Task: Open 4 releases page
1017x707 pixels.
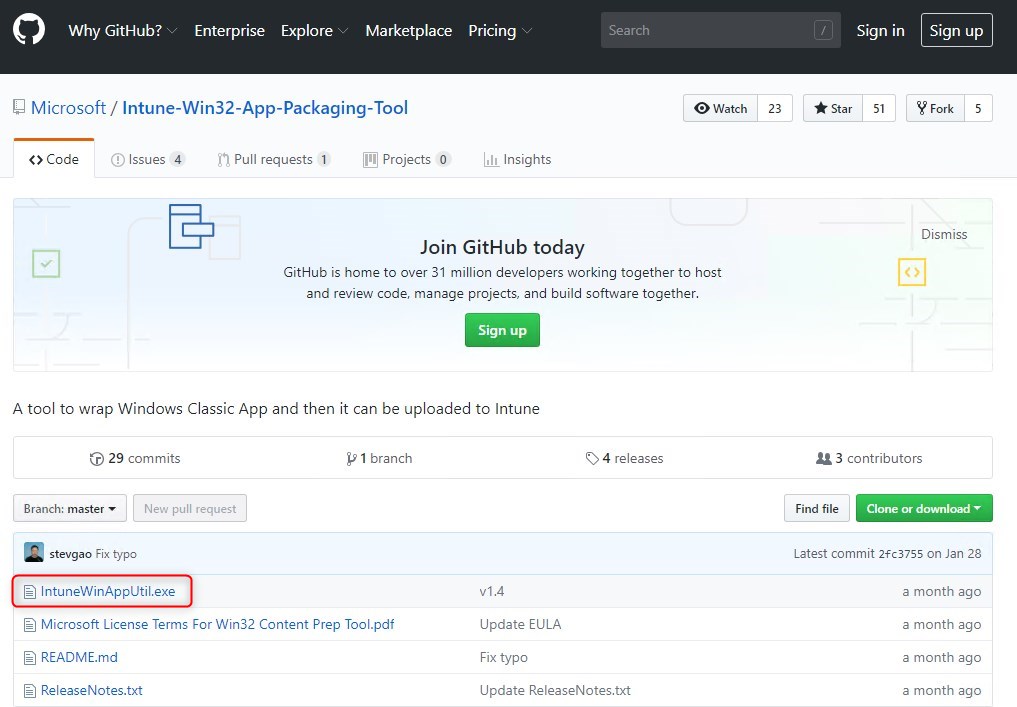Action: click(x=624, y=458)
